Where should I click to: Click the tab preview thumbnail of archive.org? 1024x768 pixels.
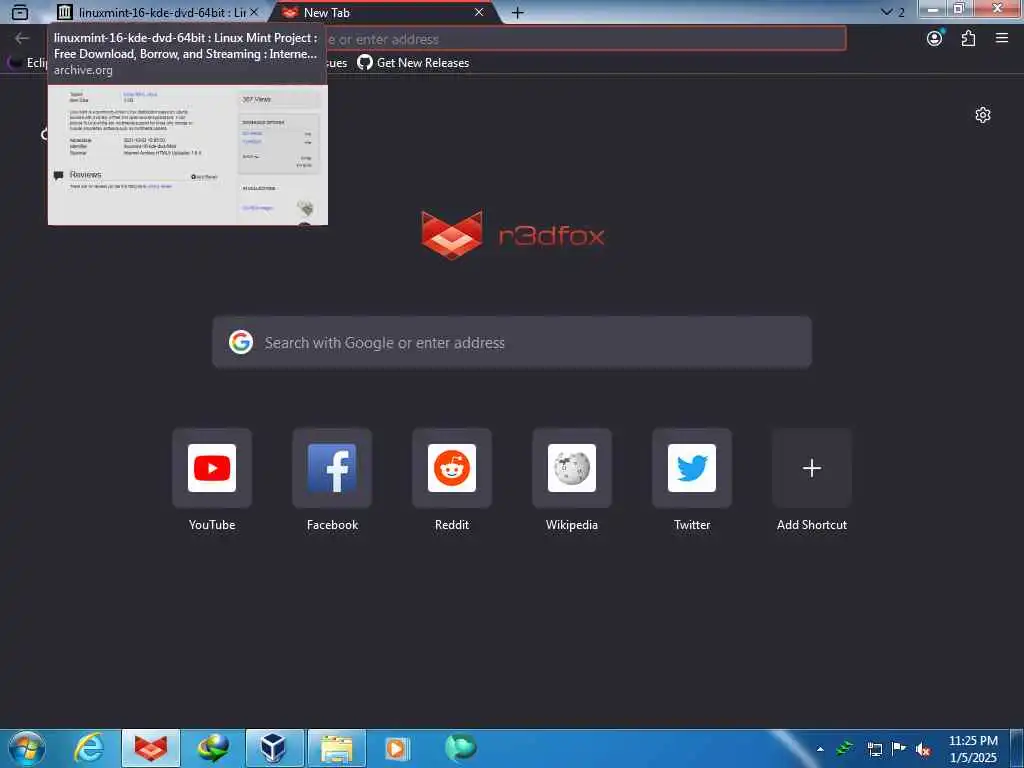tap(187, 155)
